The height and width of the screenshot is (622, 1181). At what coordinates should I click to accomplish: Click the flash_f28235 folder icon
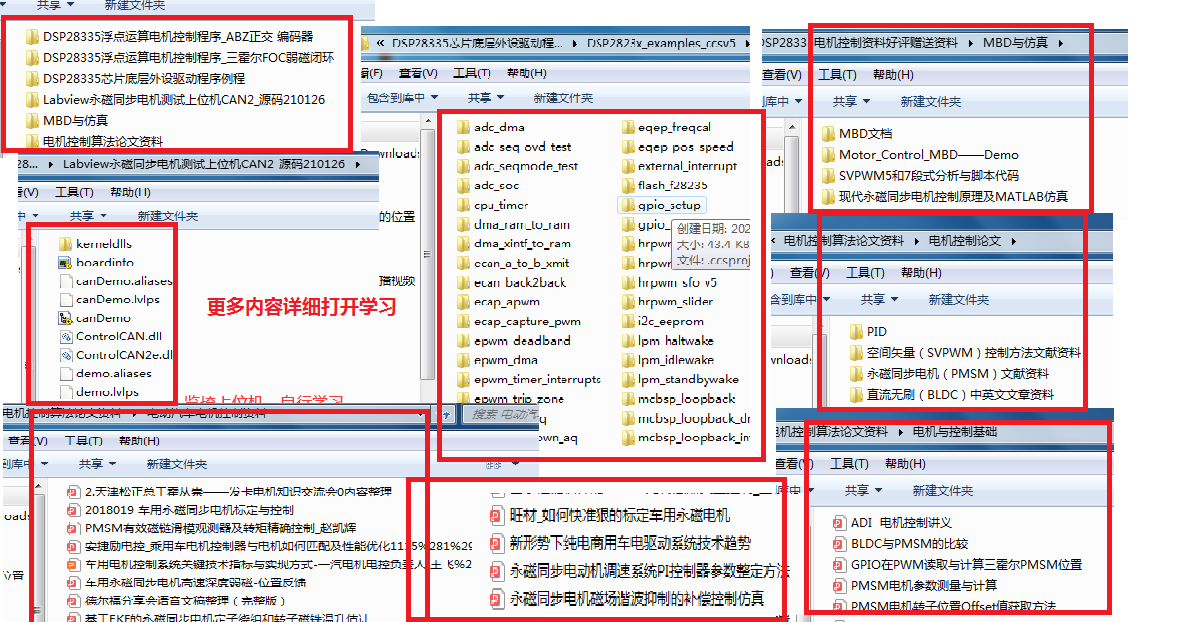pyautogui.click(x=628, y=185)
